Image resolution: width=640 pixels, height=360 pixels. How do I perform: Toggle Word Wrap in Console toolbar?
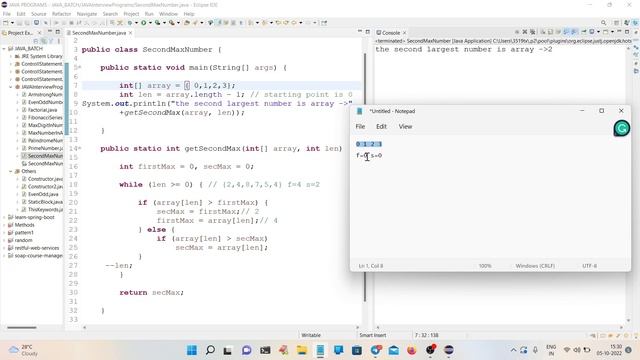[558, 32]
